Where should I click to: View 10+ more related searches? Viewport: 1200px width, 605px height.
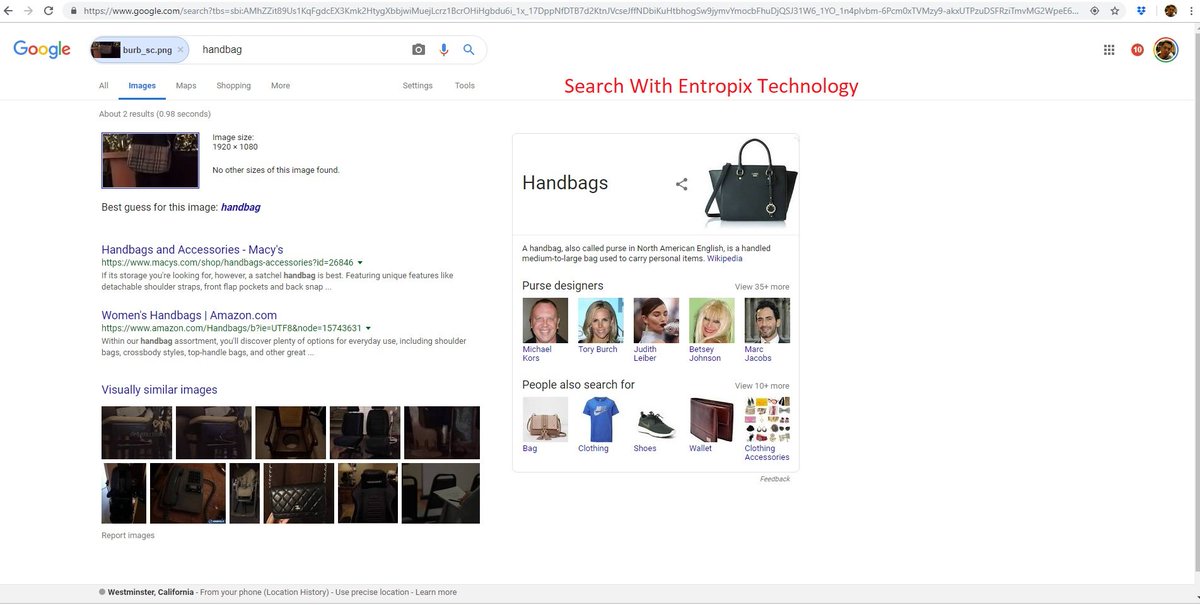pyautogui.click(x=762, y=386)
